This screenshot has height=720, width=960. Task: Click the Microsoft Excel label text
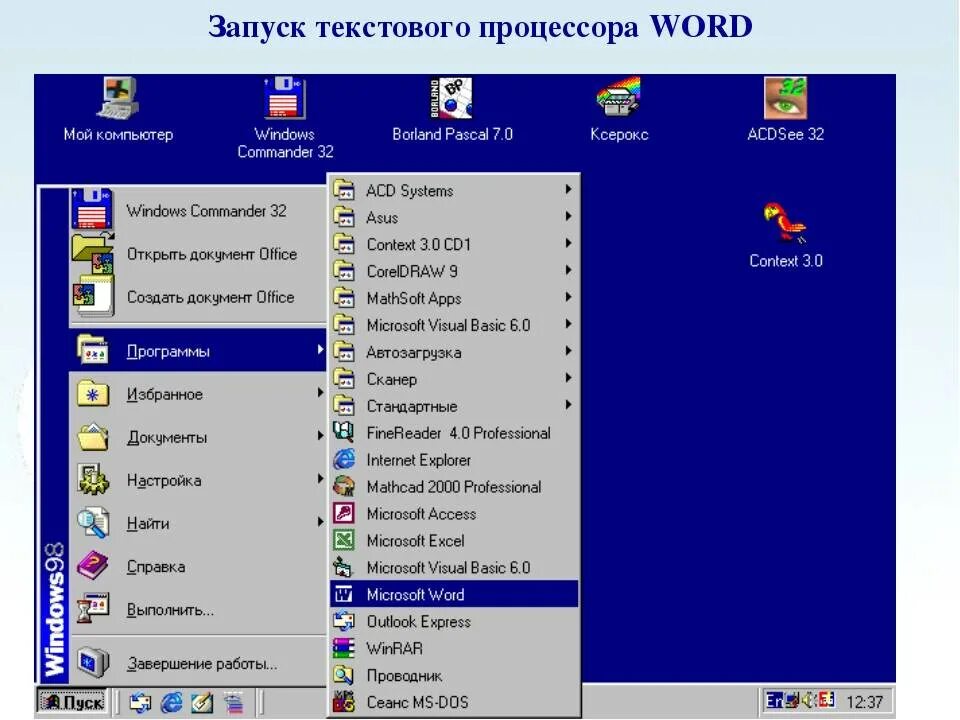415,541
